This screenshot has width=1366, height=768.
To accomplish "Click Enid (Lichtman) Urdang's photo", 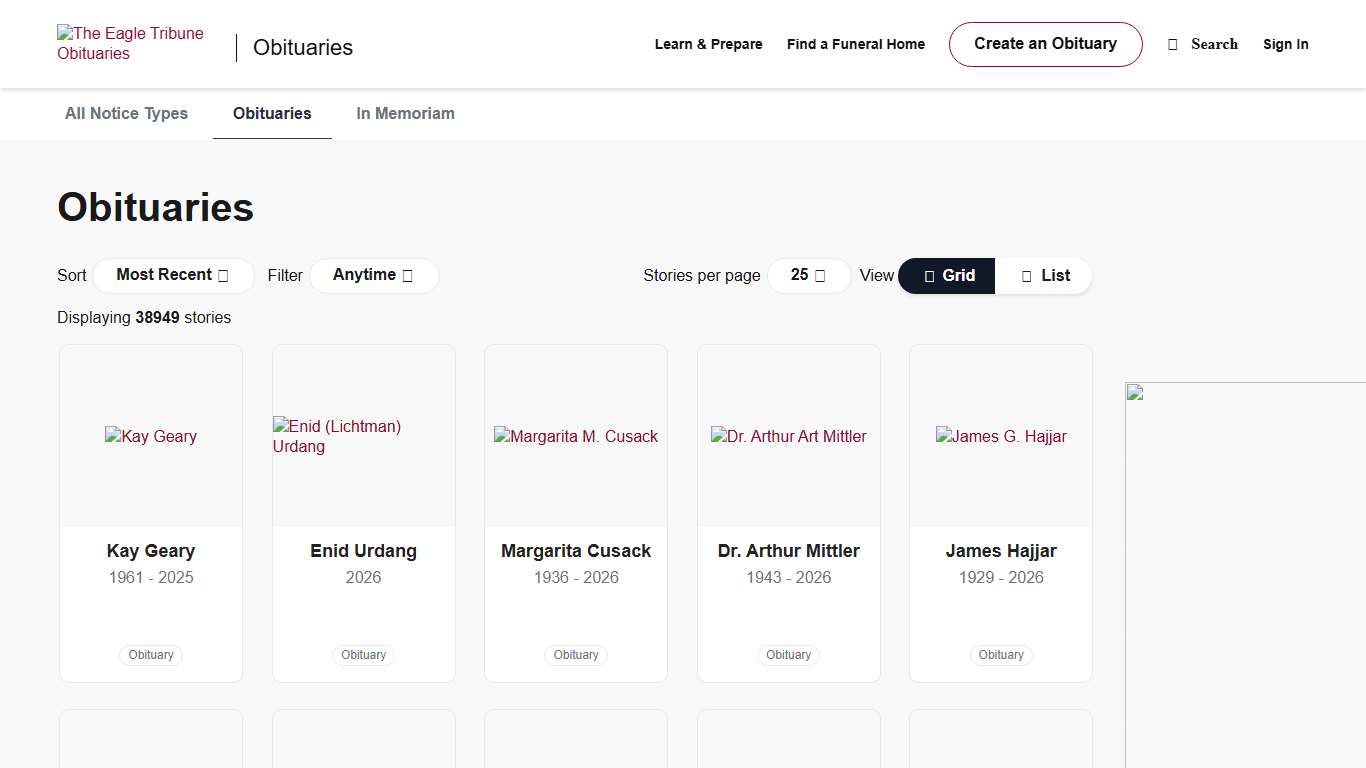I will click(x=363, y=436).
